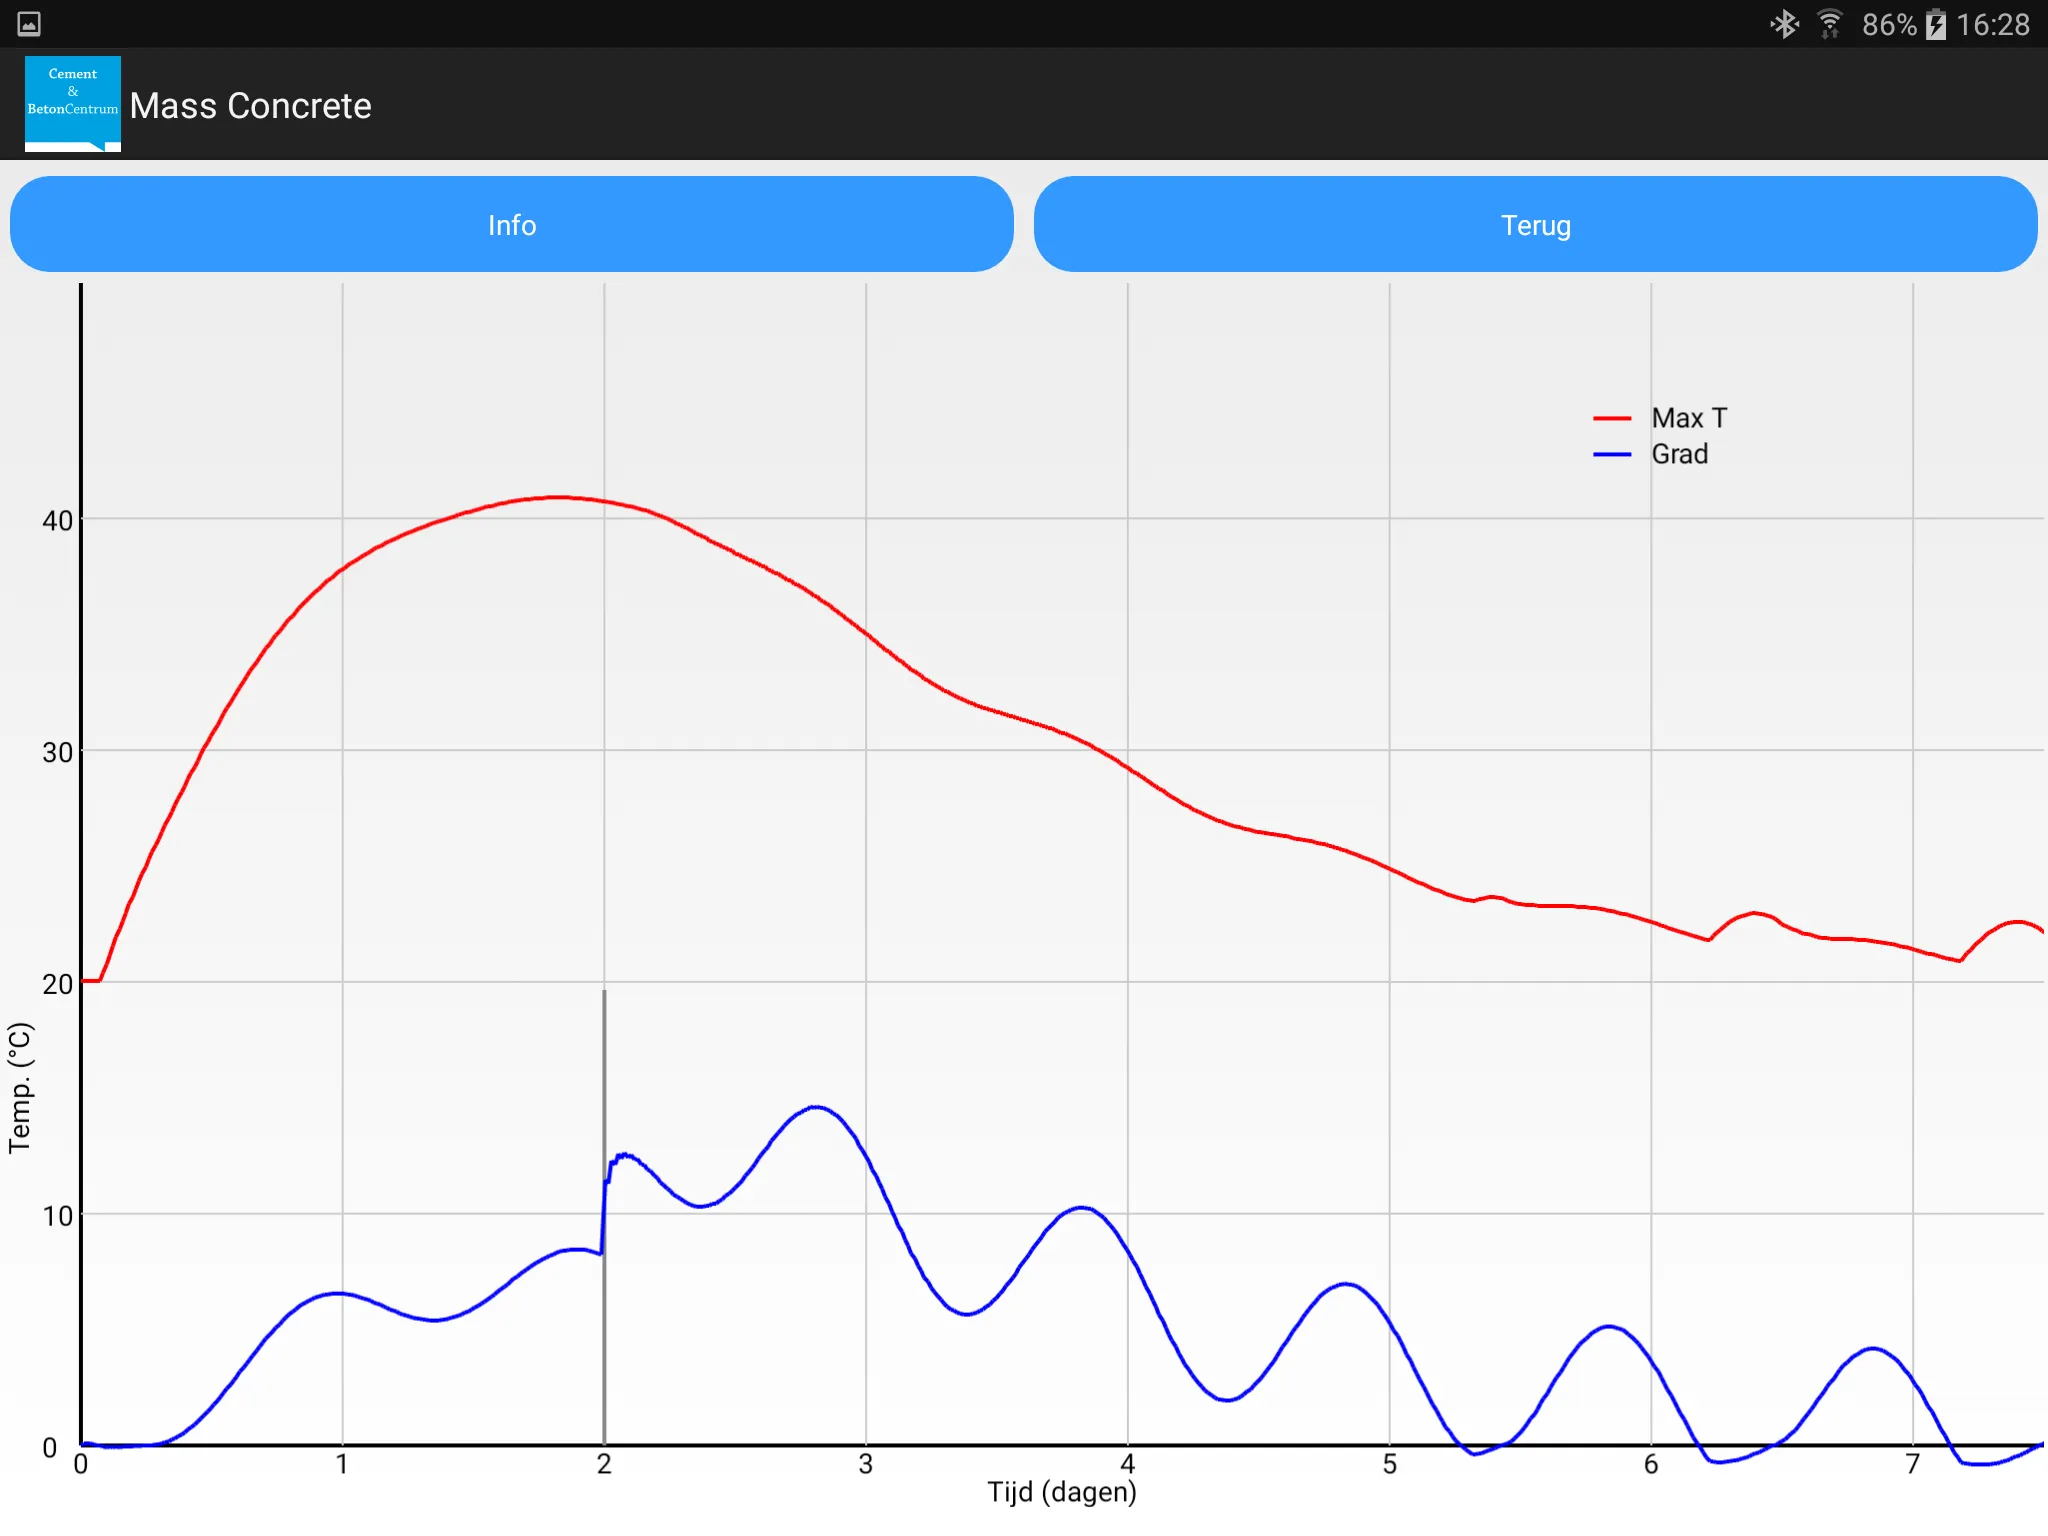The width and height of the screenshot is (2048, 1536).
Task: Tap the battery charging icon
Action: 1936,24
